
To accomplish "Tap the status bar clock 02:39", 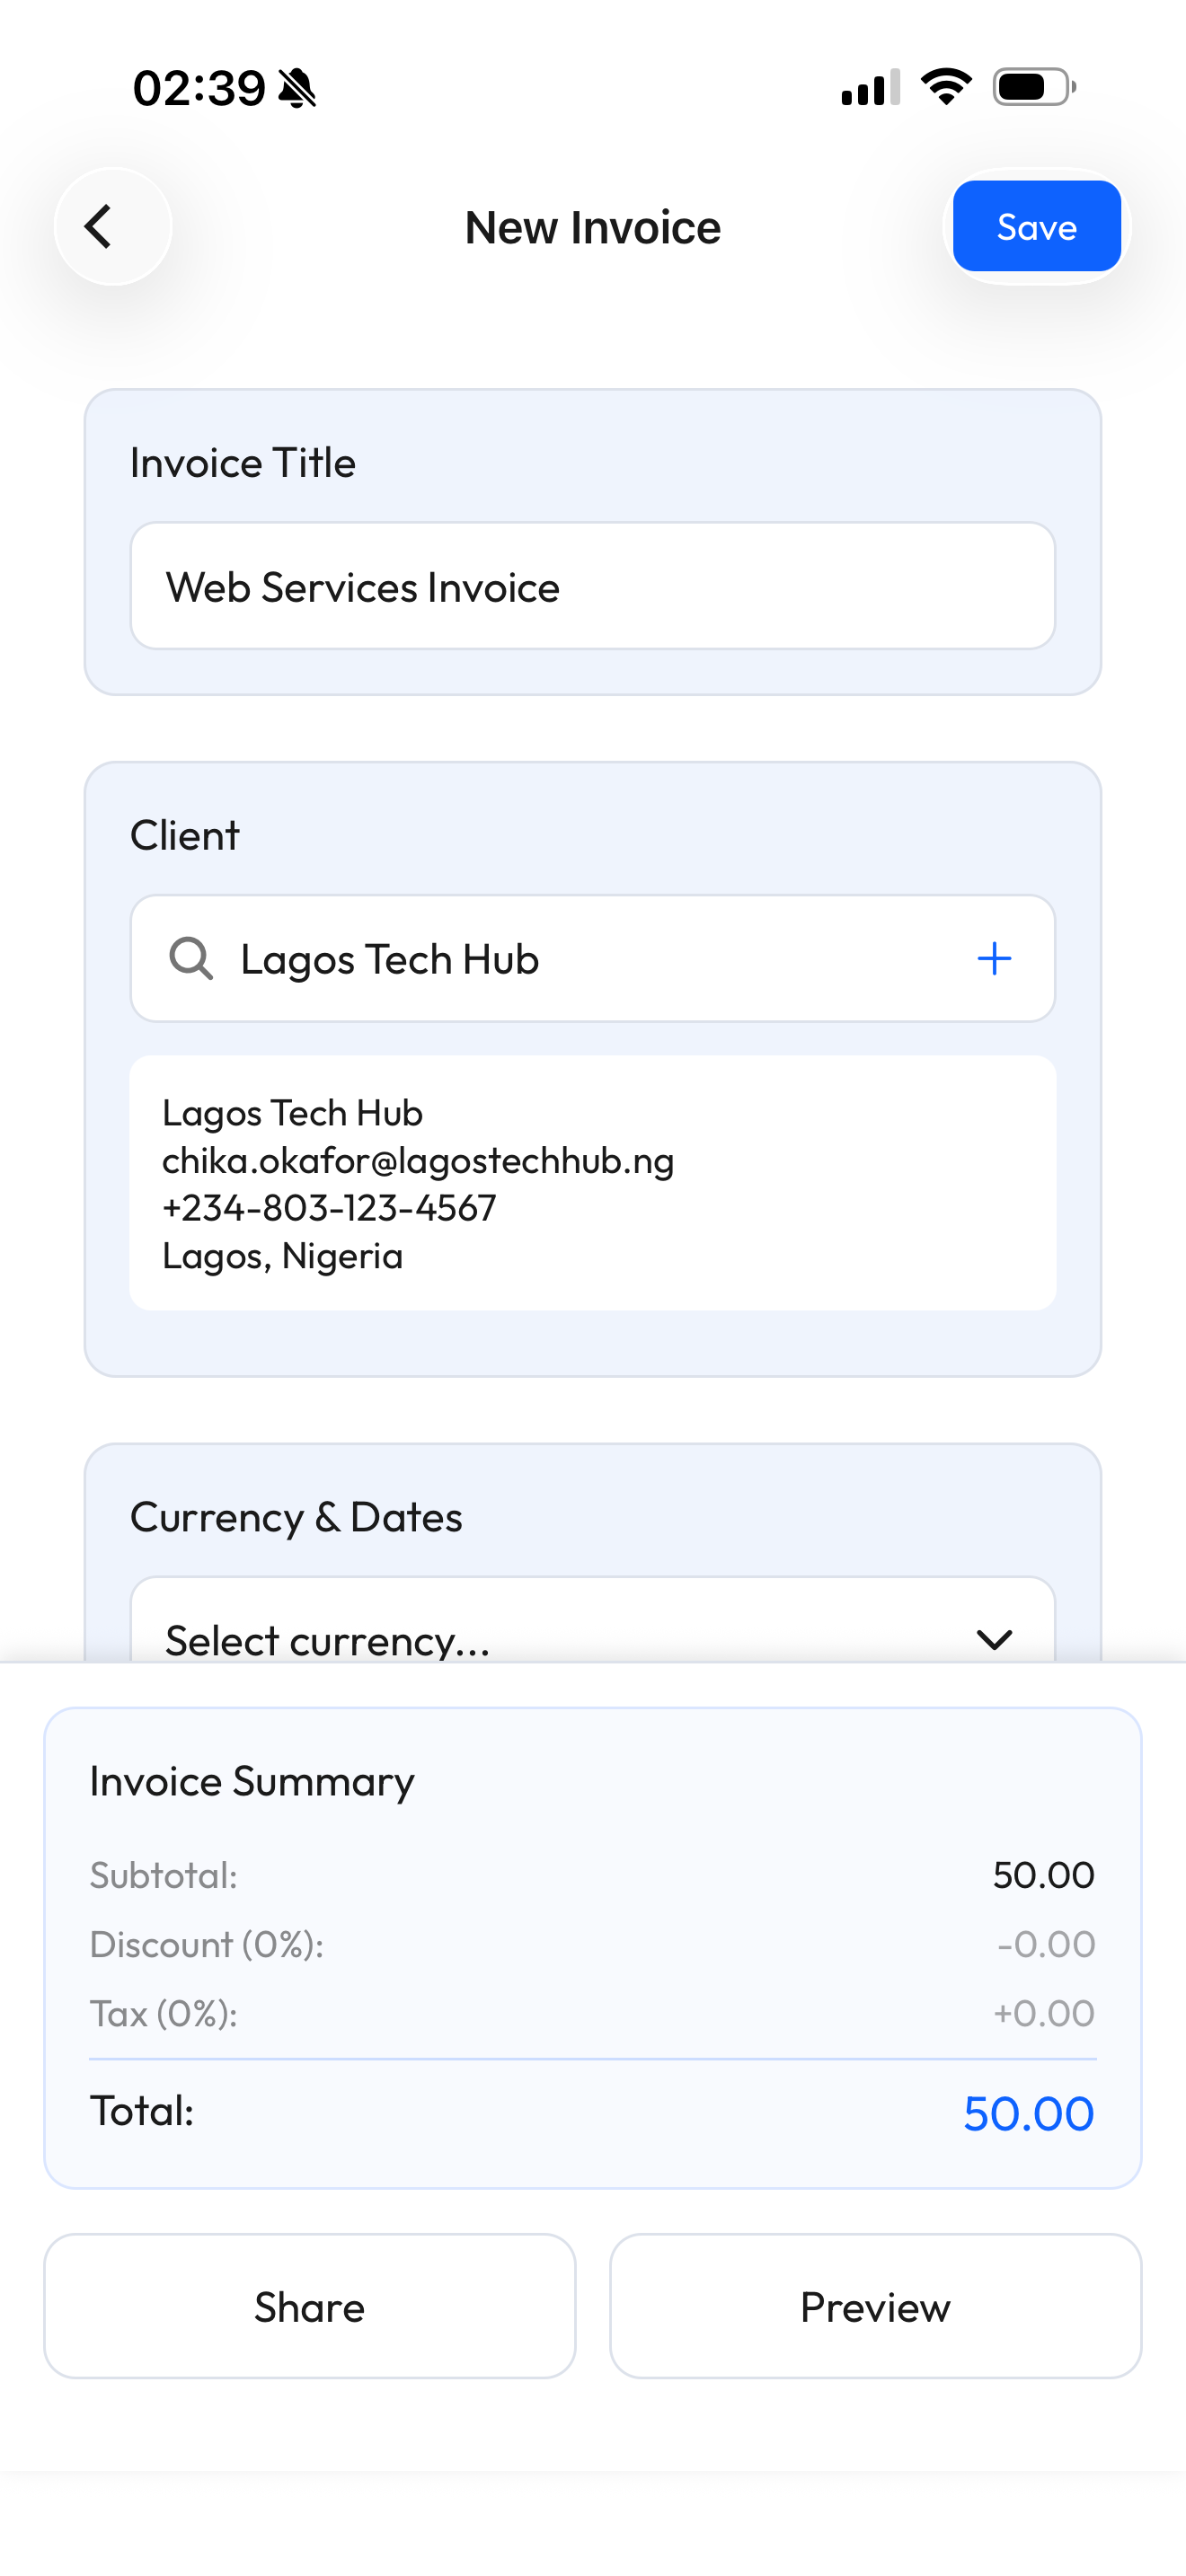I will (x=199, y=89).
